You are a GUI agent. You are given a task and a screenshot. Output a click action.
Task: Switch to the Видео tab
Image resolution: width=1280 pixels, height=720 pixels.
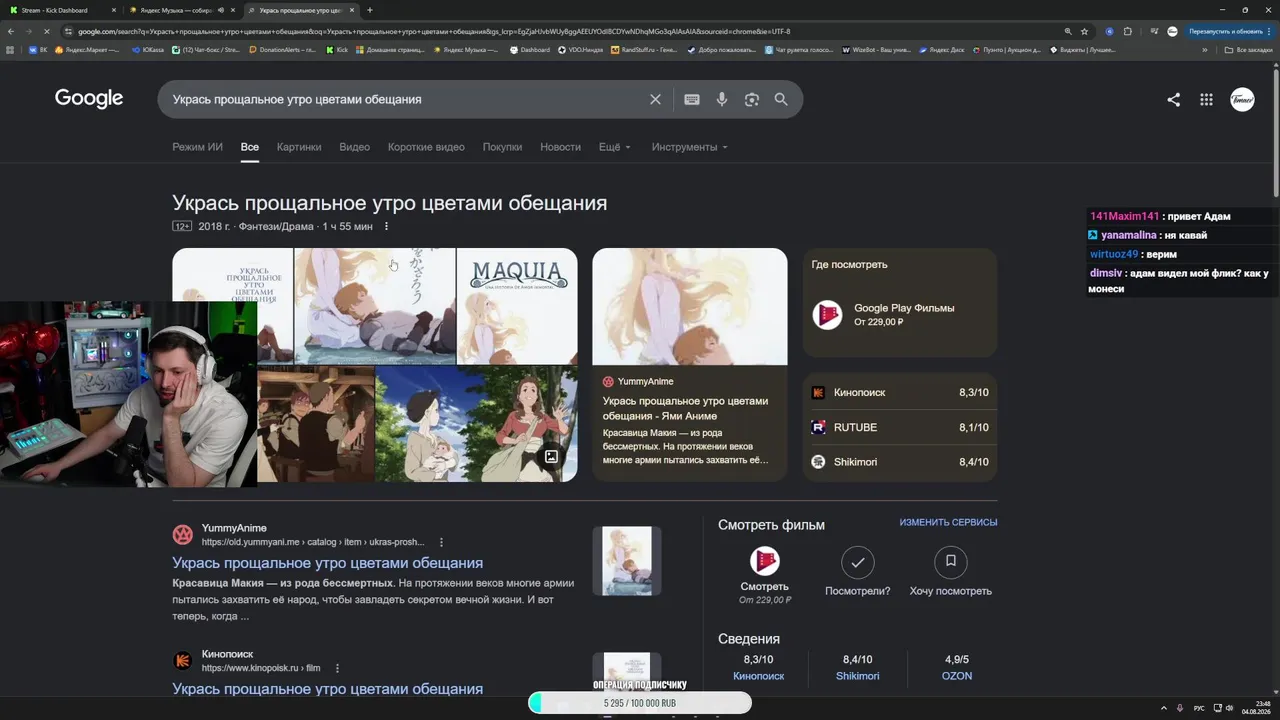point(355,147)
